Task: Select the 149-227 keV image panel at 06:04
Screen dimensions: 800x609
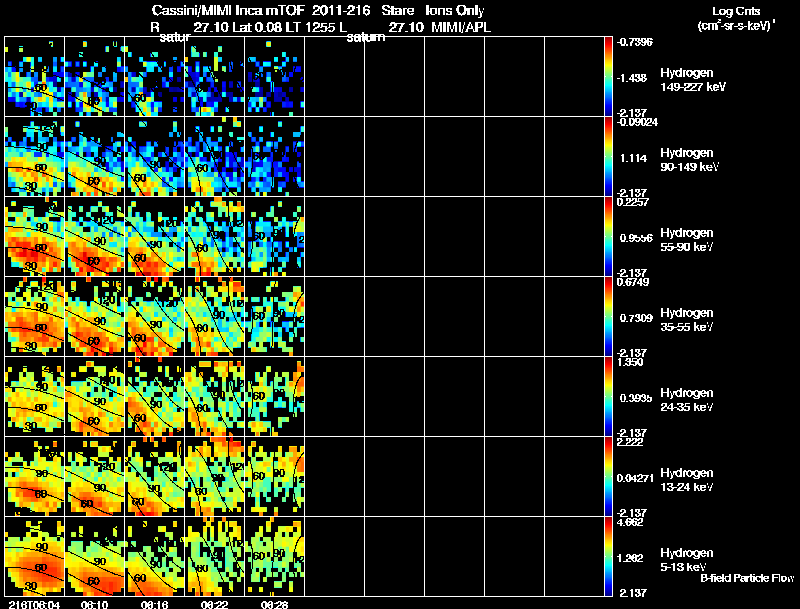Action: pyautogui.click(x=35, y=77)
